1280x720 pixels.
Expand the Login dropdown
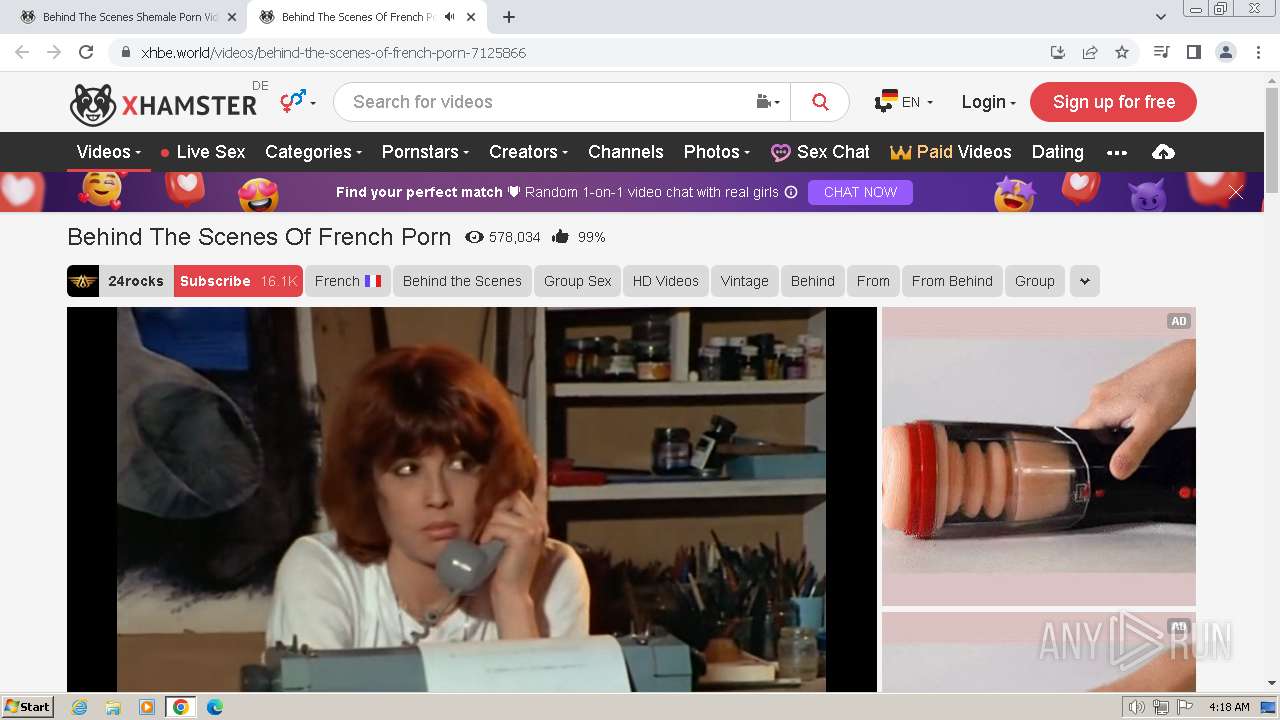[x=988, y=102]
